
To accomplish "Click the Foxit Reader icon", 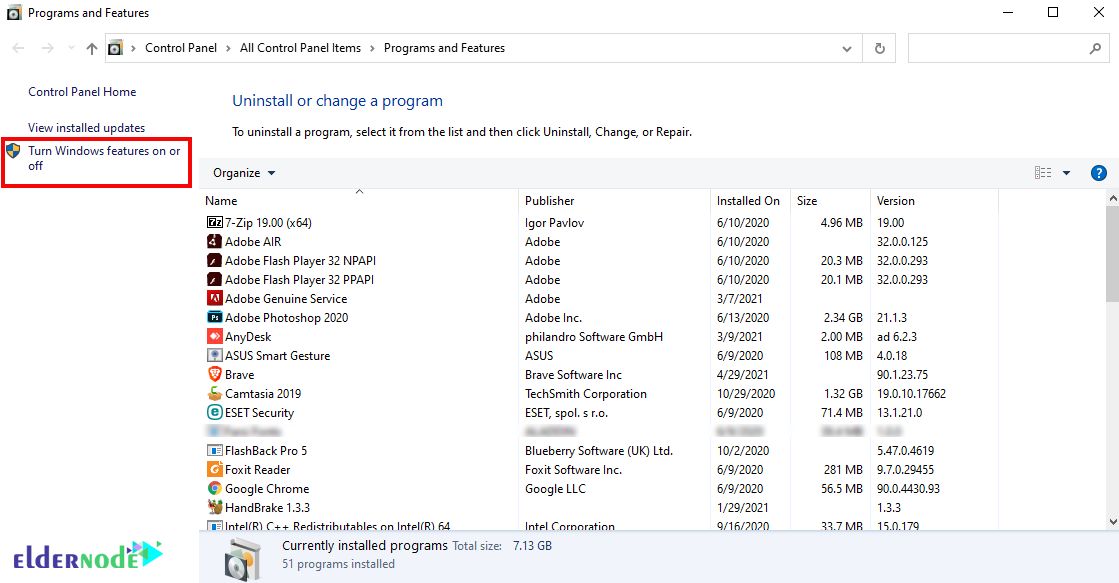I will 213,469.
